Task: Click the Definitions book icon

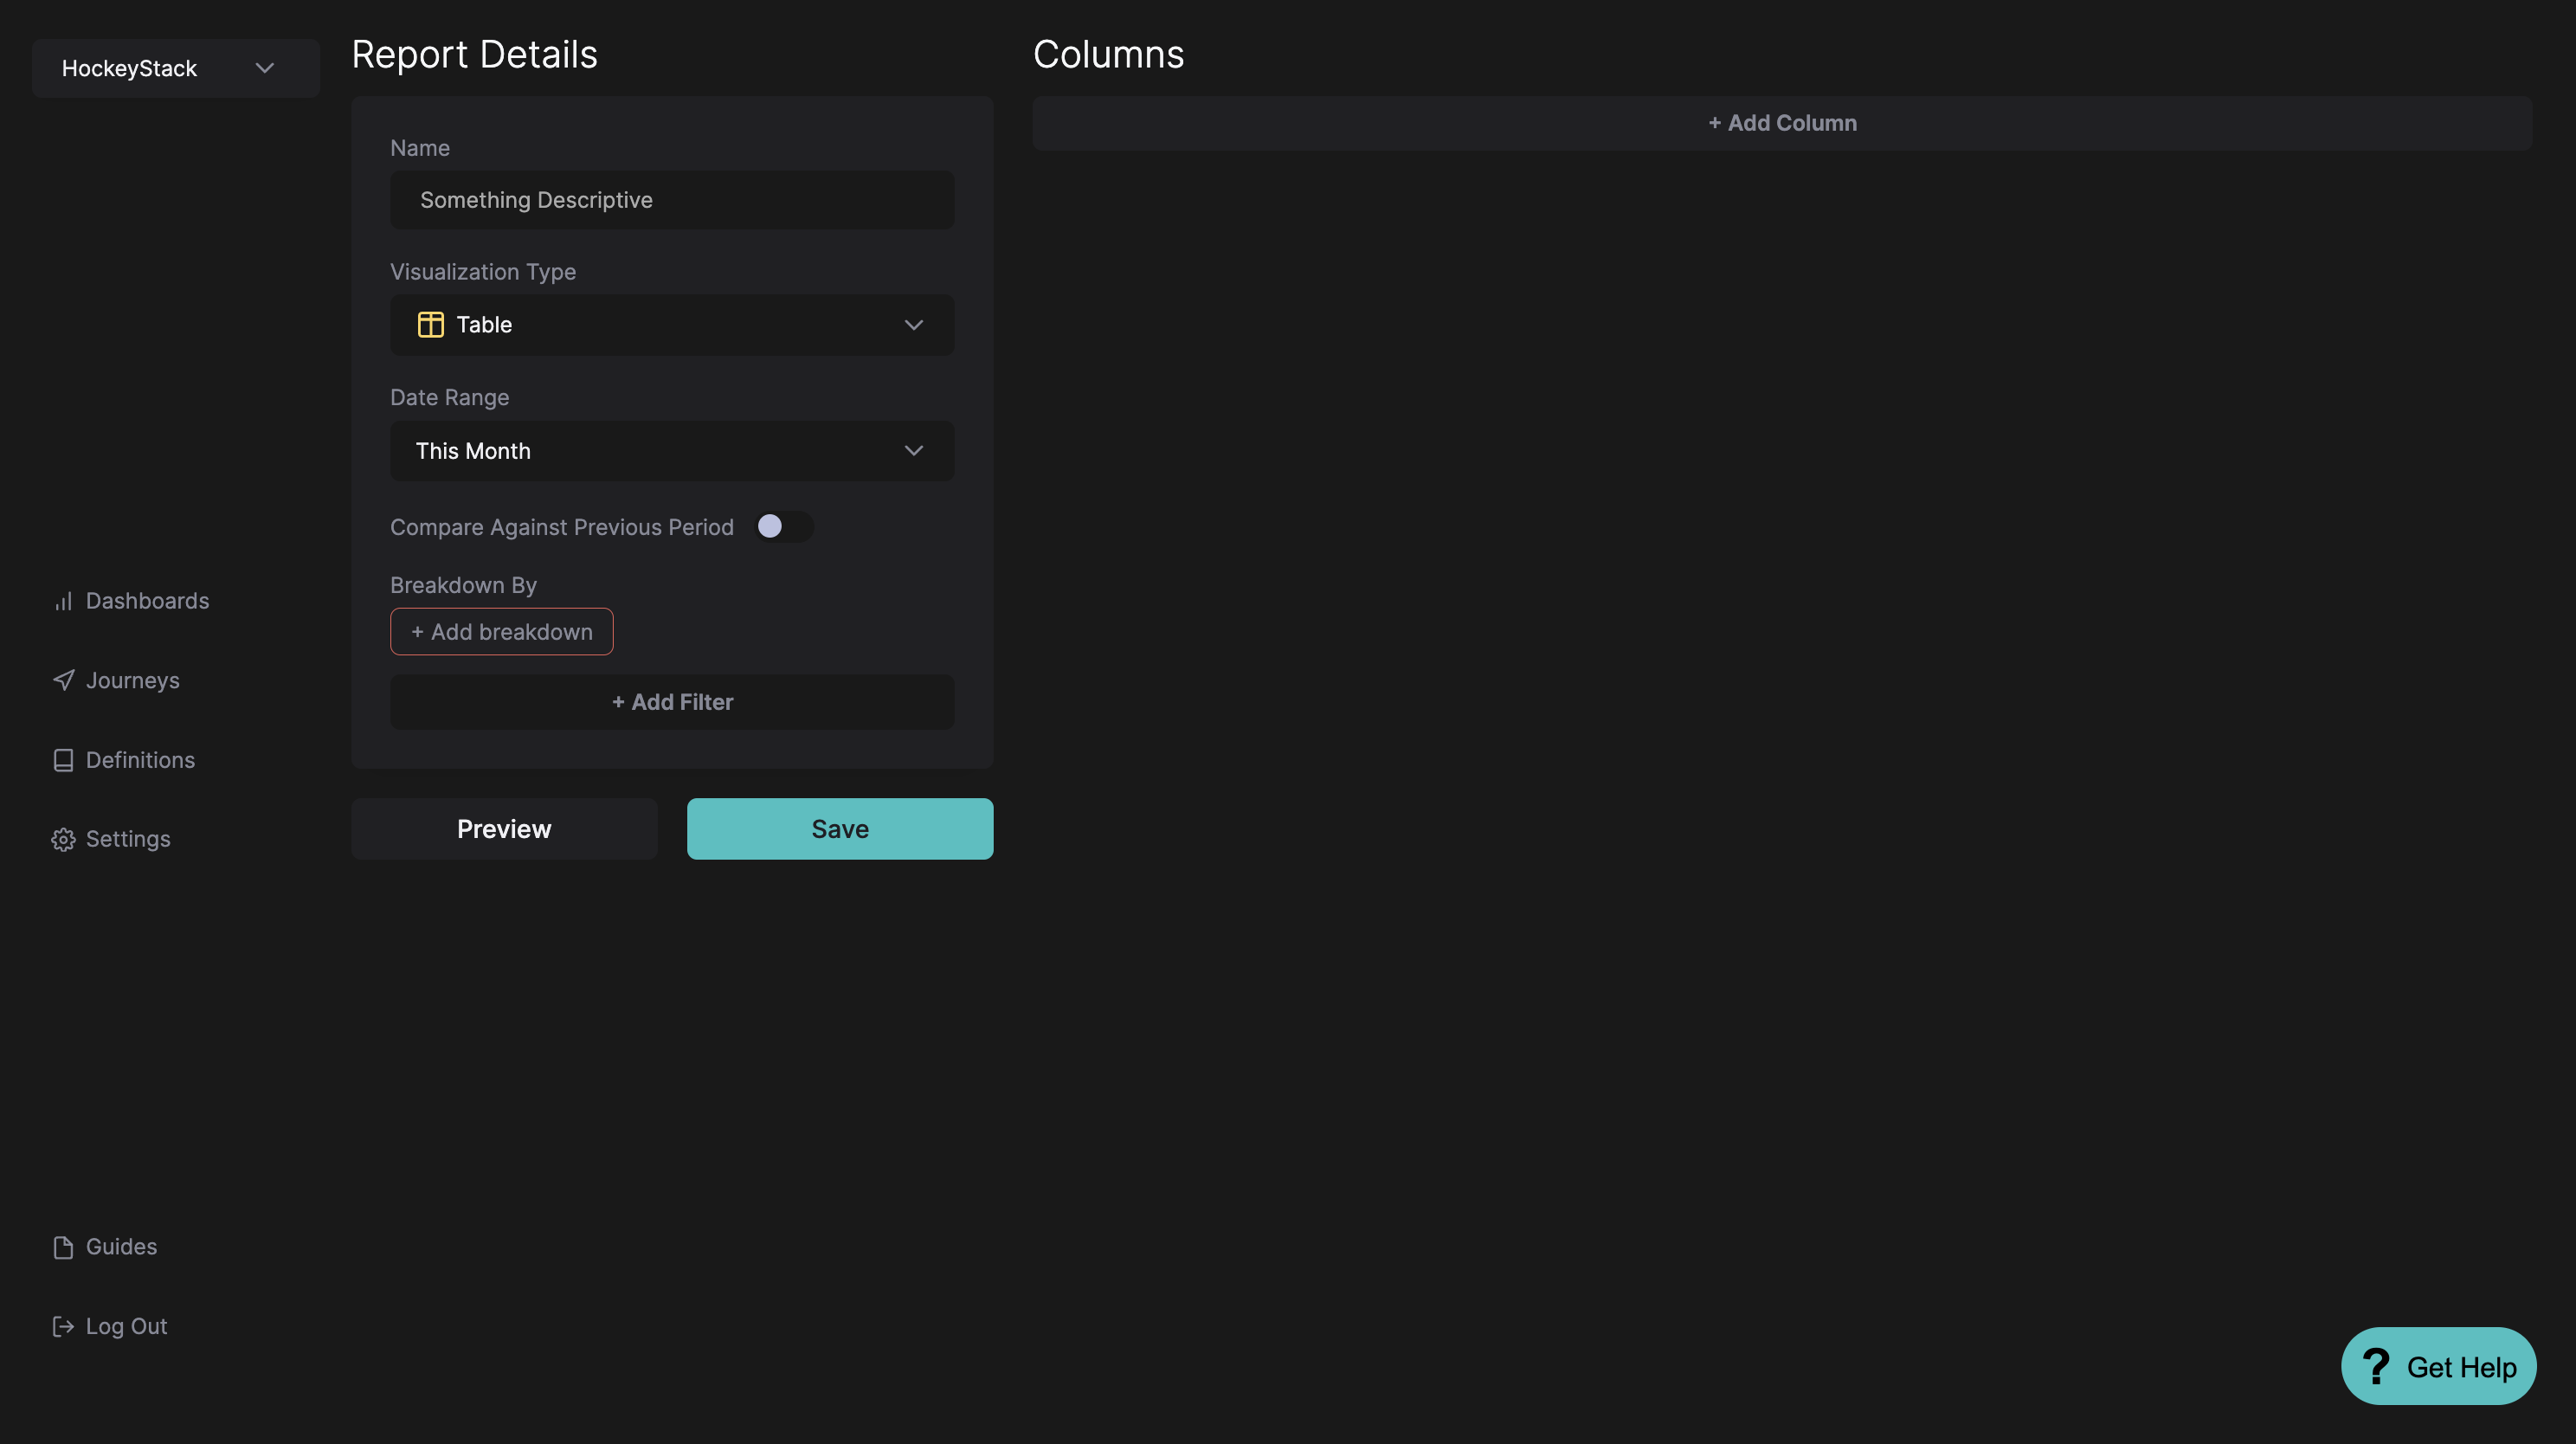Action: tap(63, 760)
